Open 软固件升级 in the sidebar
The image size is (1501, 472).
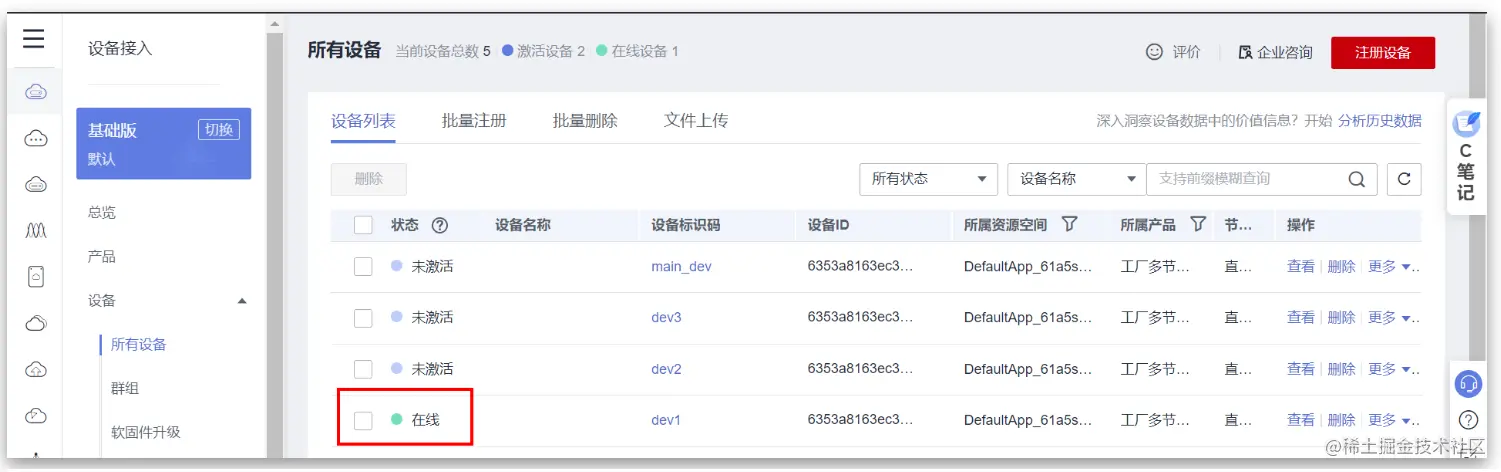[146, 433]
